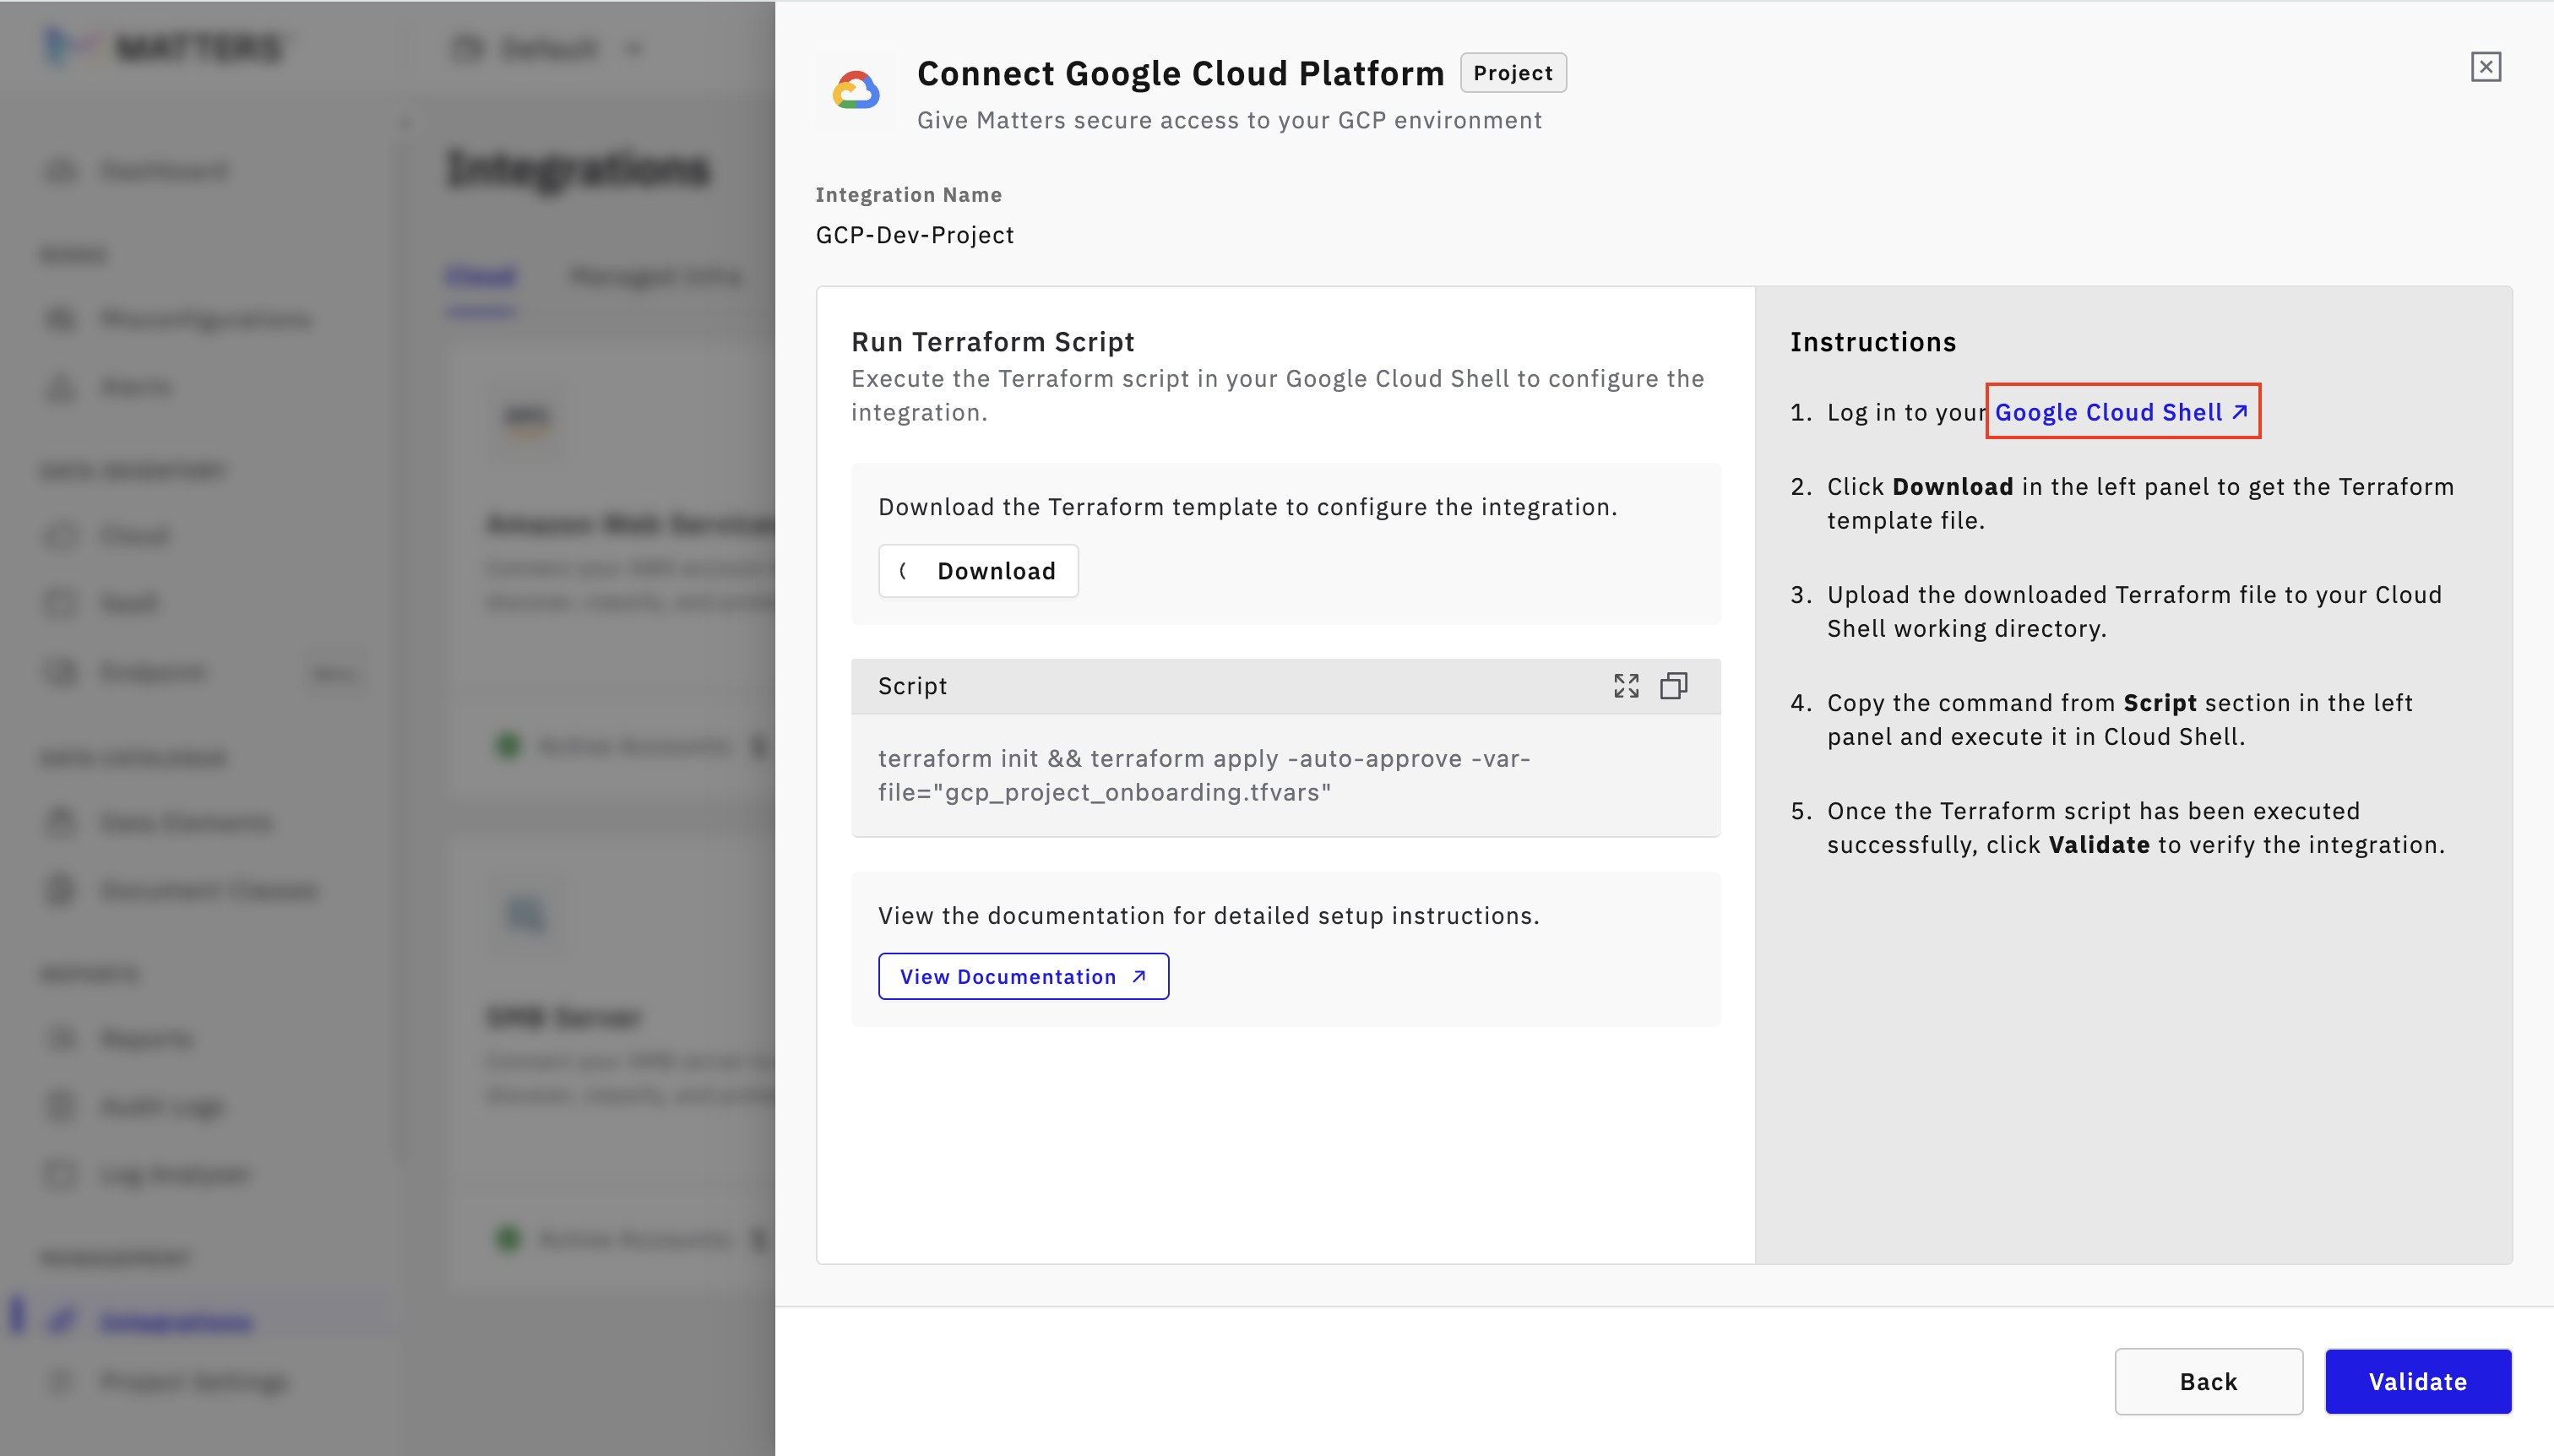Close the Connect Google Cloud Platform dialog

tap(2485, 67)
